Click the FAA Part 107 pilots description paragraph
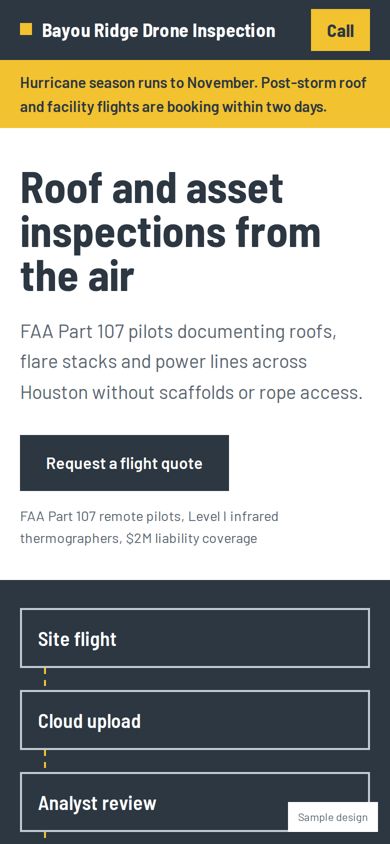 (x=192, y=362)
